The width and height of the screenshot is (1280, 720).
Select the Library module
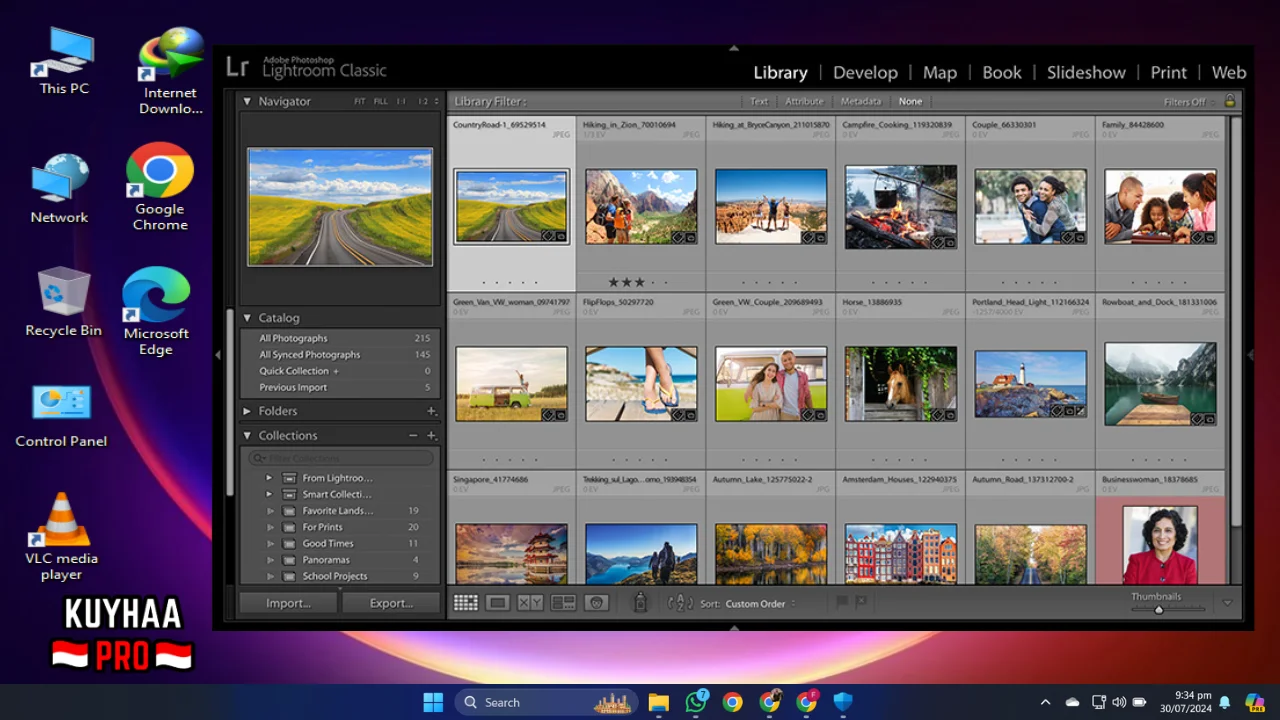click(x=780, y=72)
